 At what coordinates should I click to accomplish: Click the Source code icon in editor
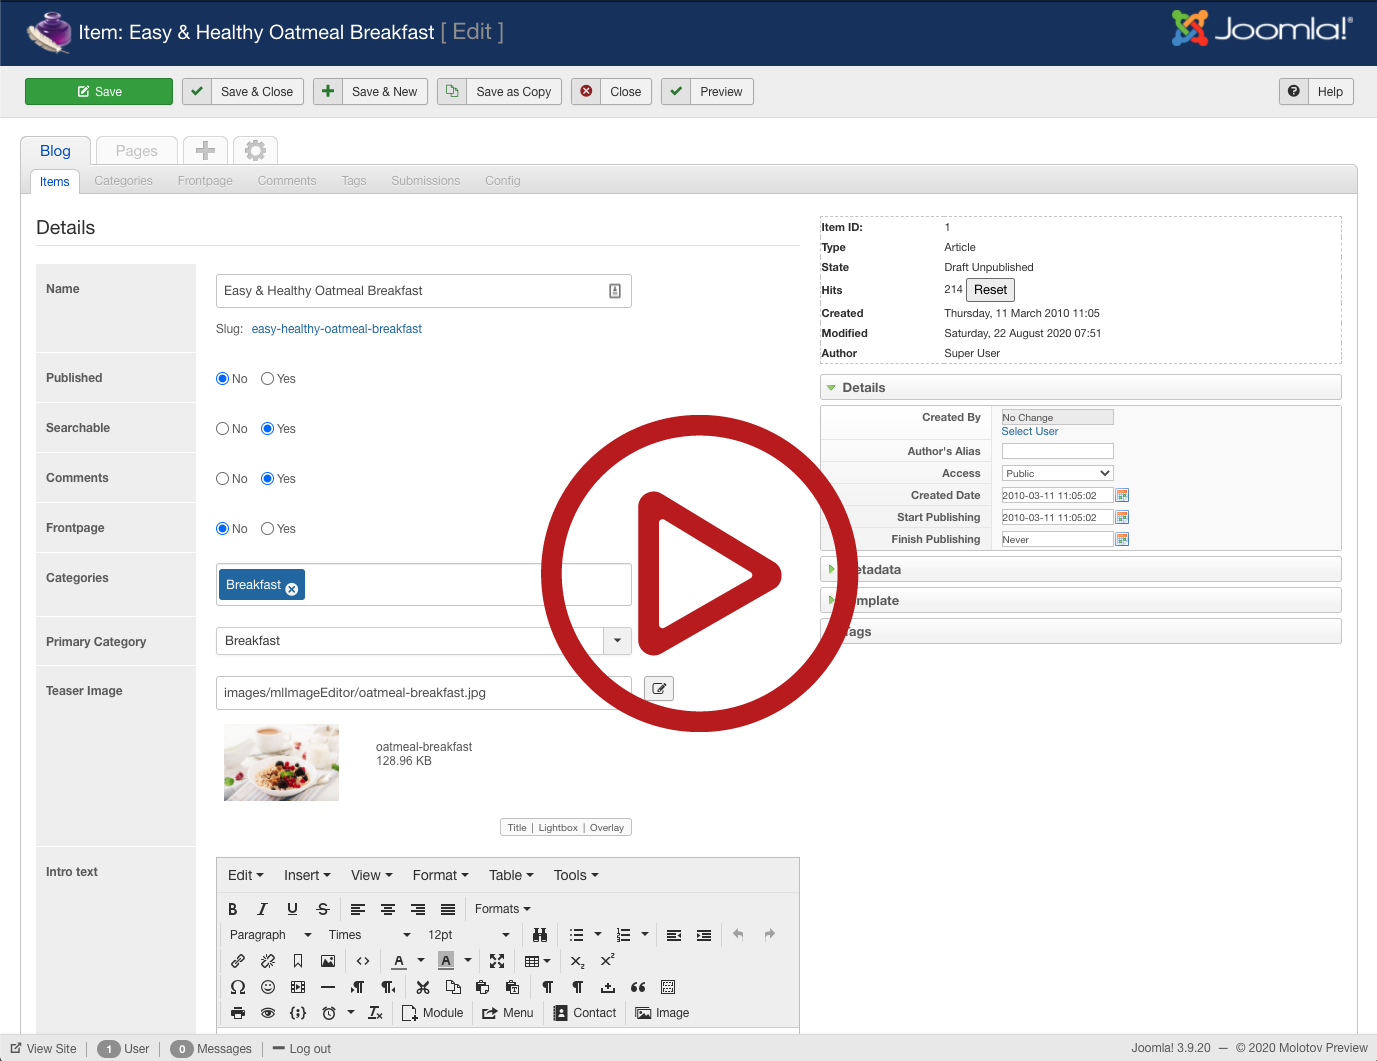(363, 961)
